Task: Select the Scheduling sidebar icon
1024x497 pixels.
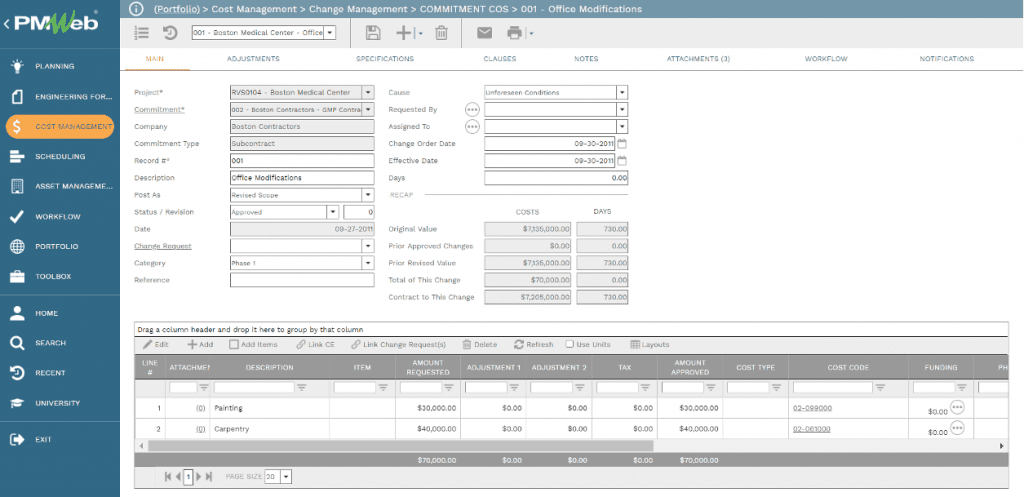Action: pyautogui.click(x=17, y=157)
